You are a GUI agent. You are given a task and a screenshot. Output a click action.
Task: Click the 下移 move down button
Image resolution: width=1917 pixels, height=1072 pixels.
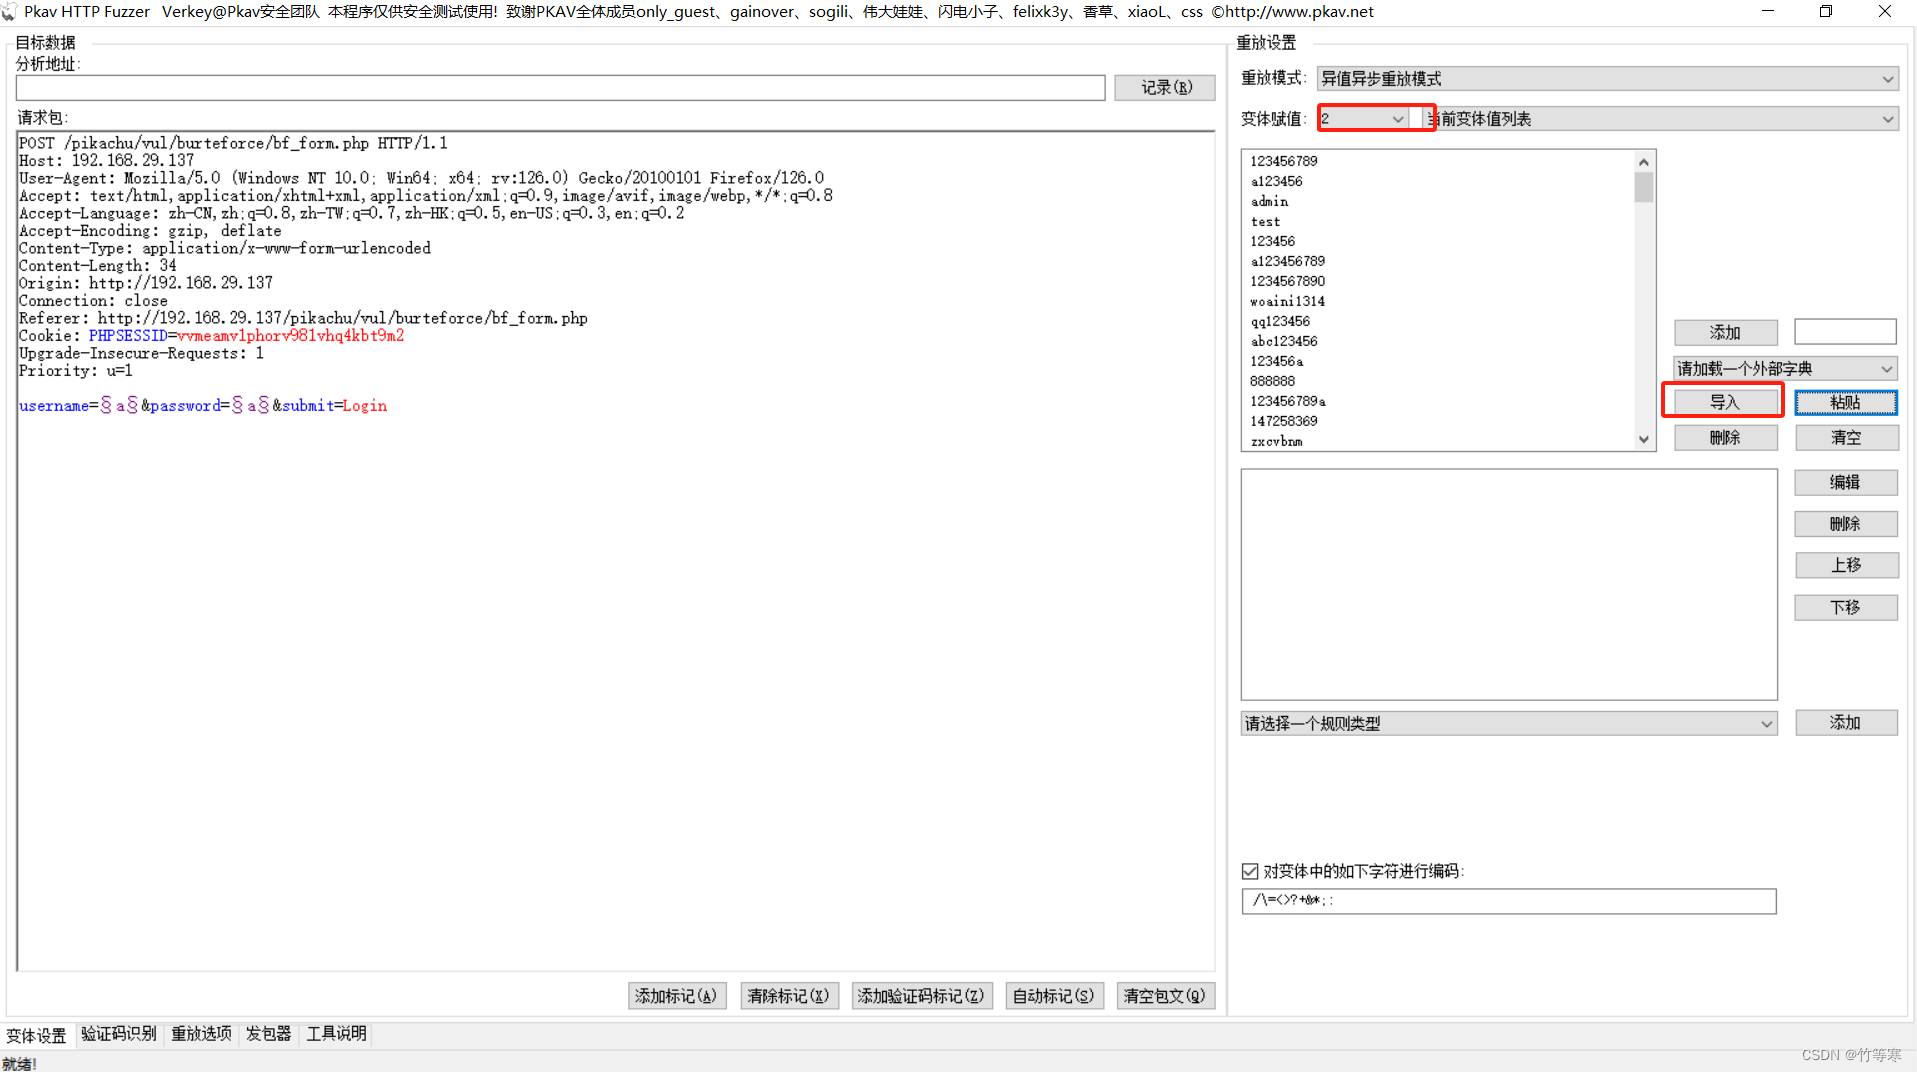[x=1845, y=607]
